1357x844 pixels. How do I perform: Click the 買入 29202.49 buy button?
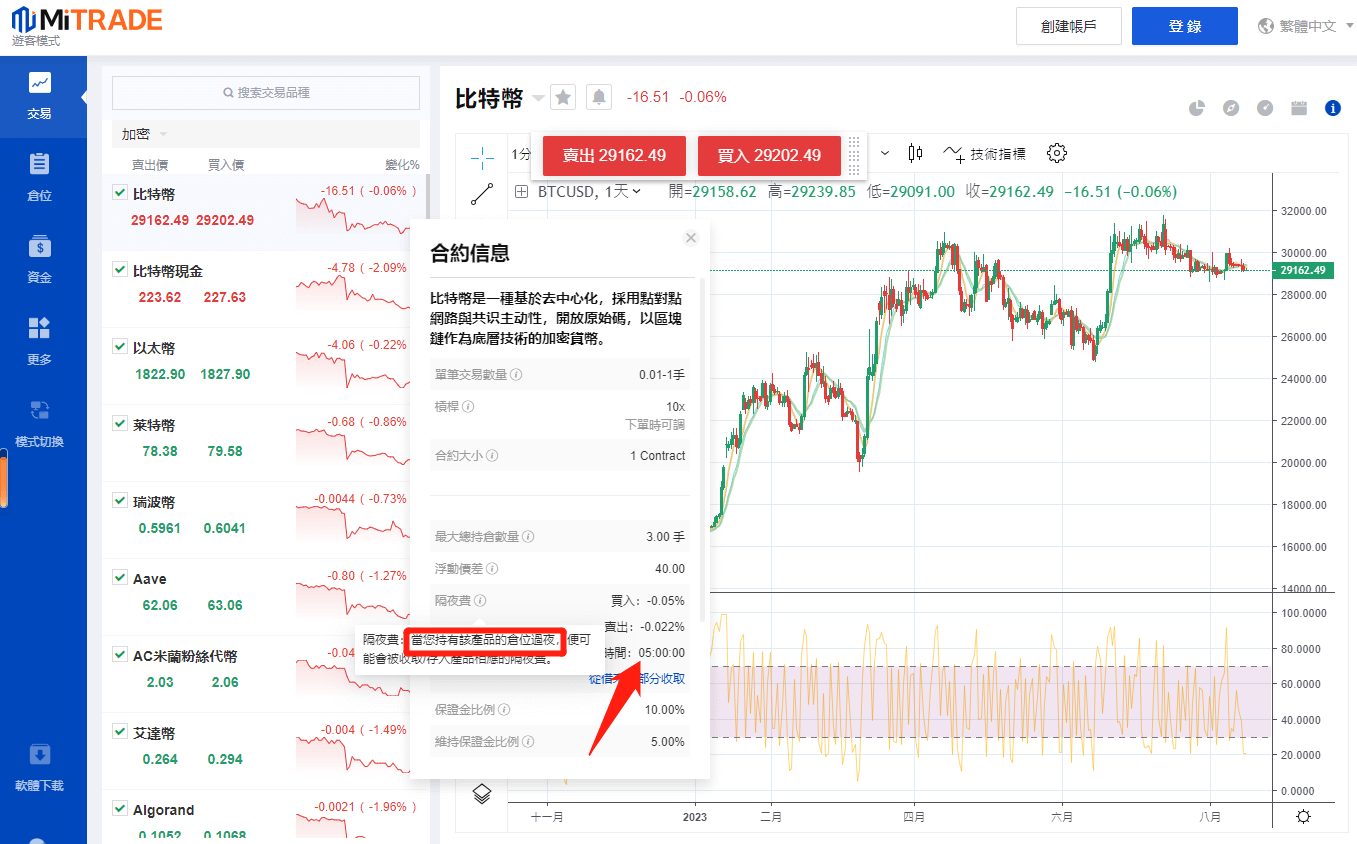point(769,155)
